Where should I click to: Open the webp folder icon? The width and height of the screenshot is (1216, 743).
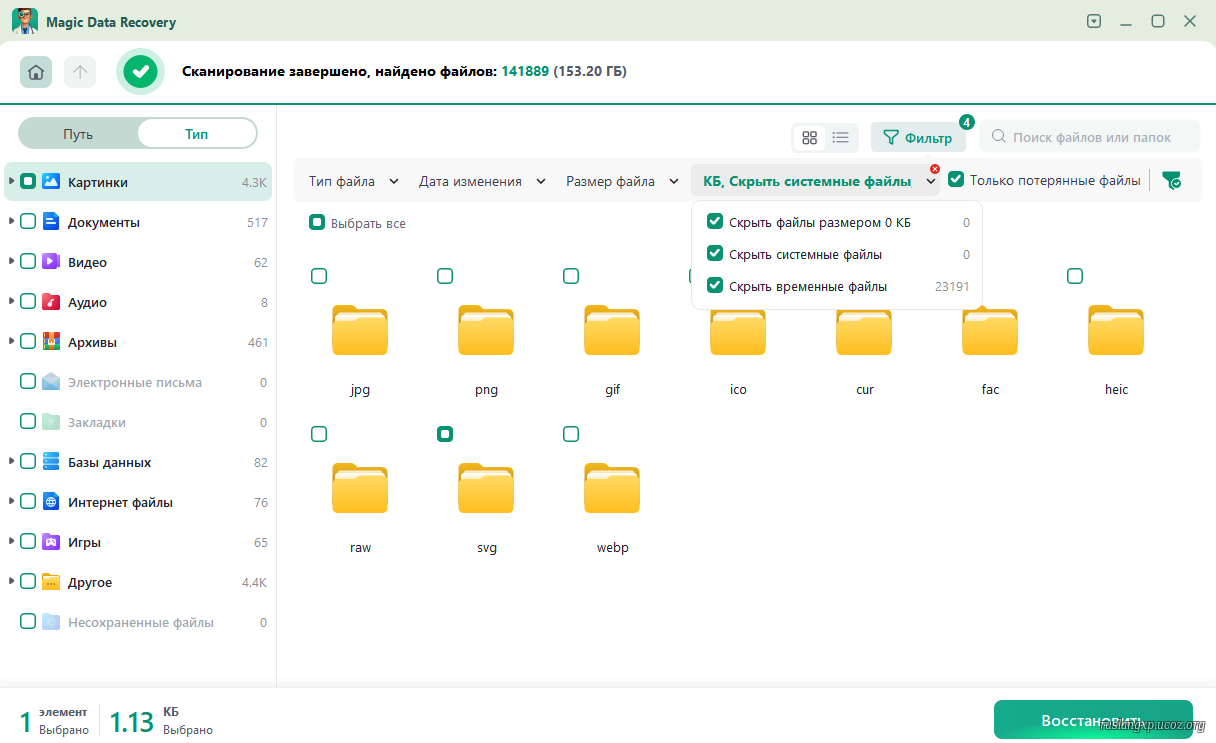(612, 489)
